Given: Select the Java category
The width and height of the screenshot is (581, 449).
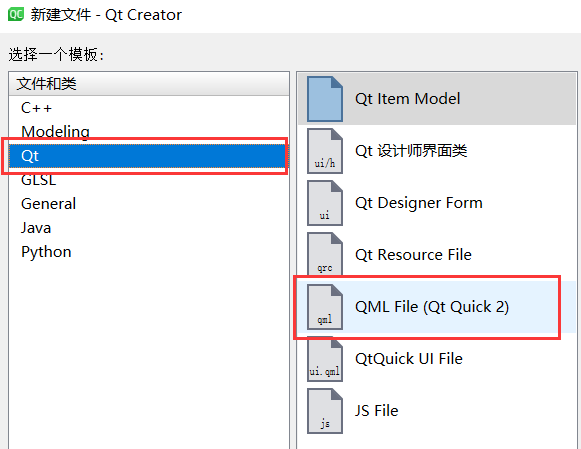Looking at the screenshot, I should 149,228.
